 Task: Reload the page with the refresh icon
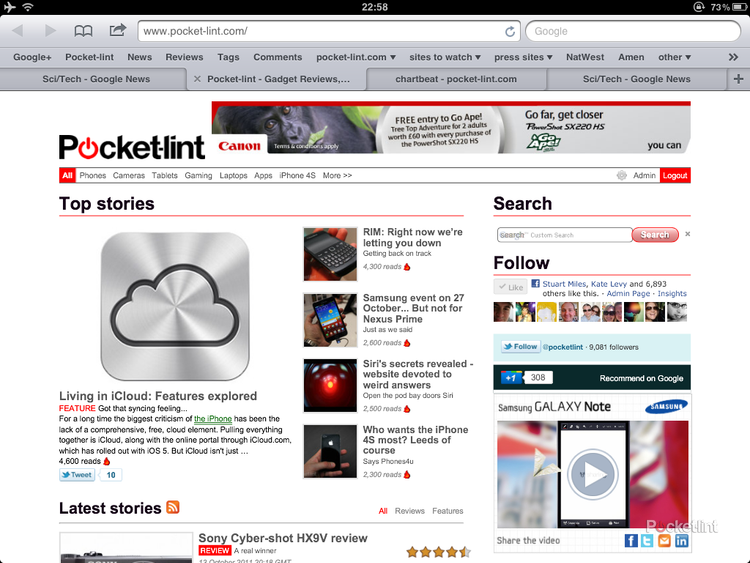click(510, 31)
